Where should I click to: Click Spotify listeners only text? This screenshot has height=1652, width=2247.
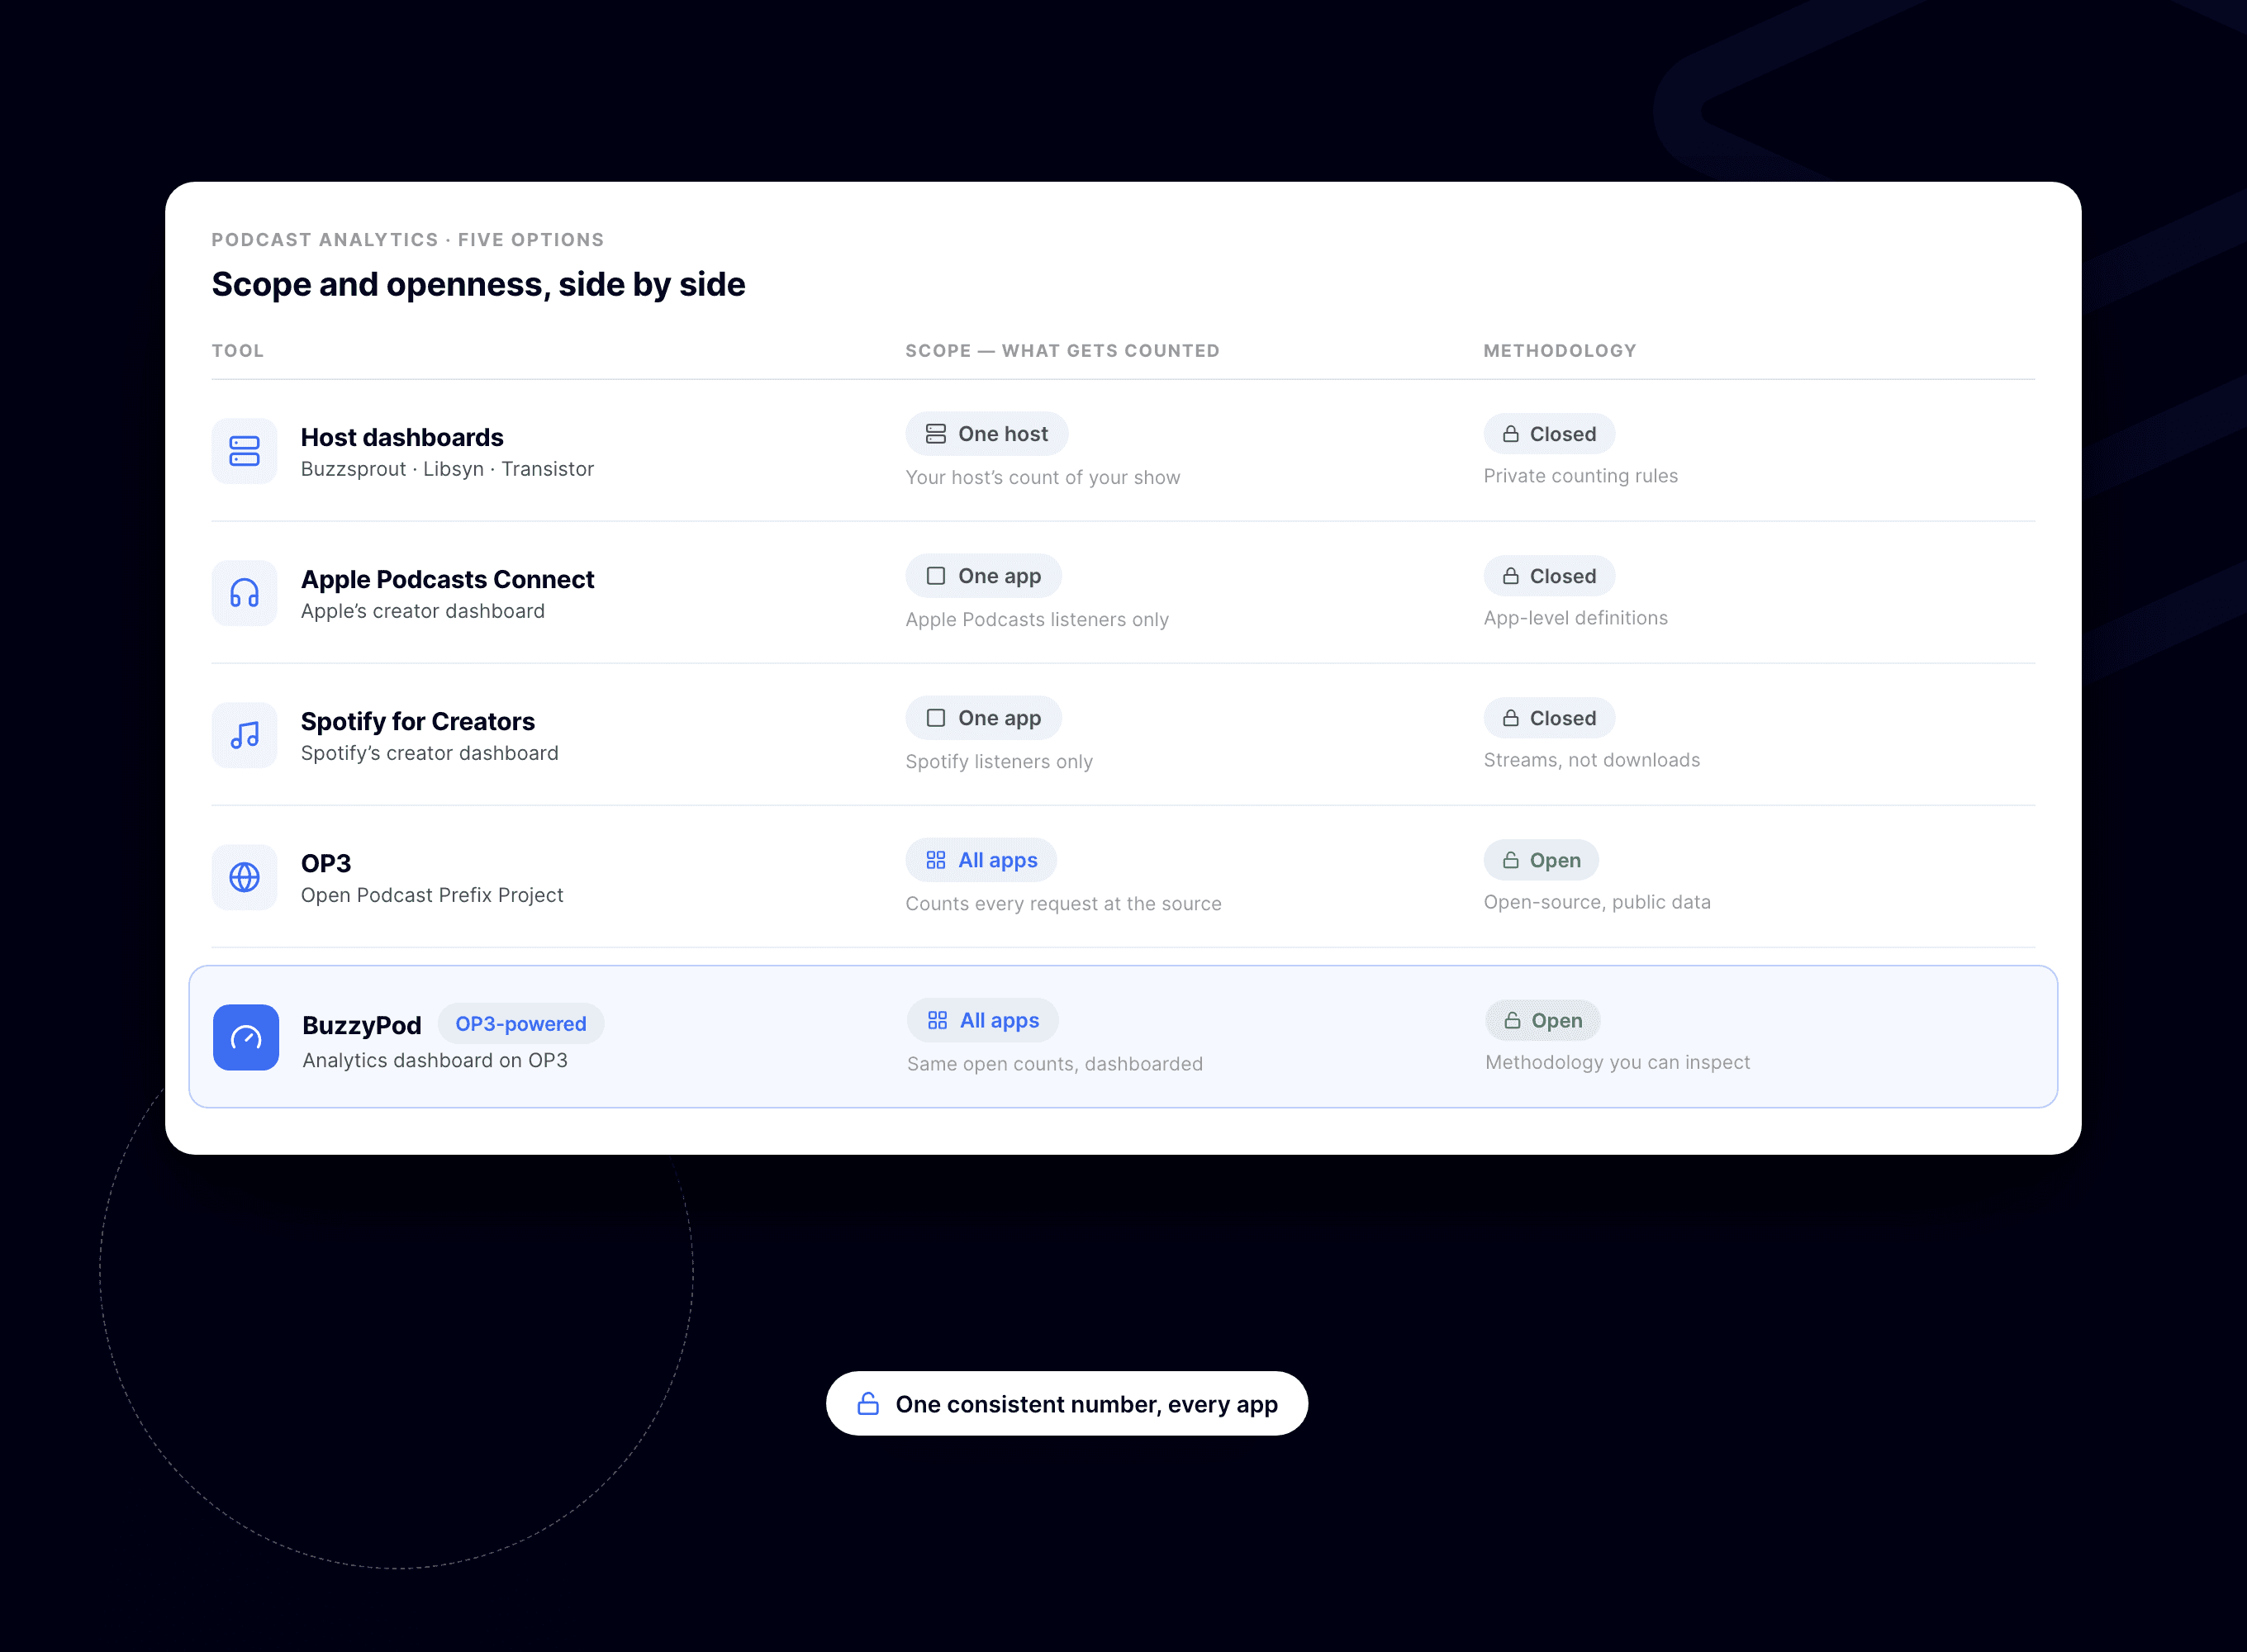point(999,761)
